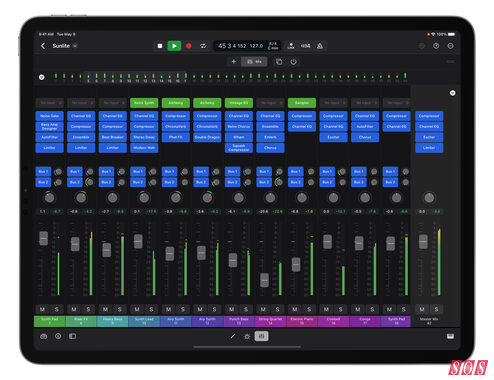Viewport: 494px width, 380px height.
Task: Mute the Heavy Bass channel
Action: point(105,309)
